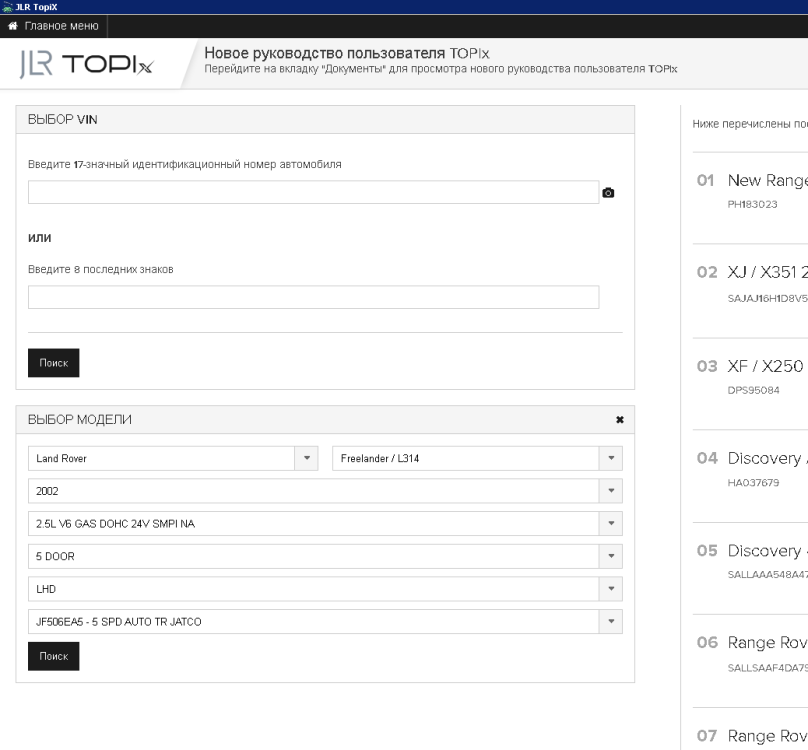Open the Freelander / L314 model dropdown
Image resolution: width=808 pixels, height=750 pixels.
click(x=477, y=458)
